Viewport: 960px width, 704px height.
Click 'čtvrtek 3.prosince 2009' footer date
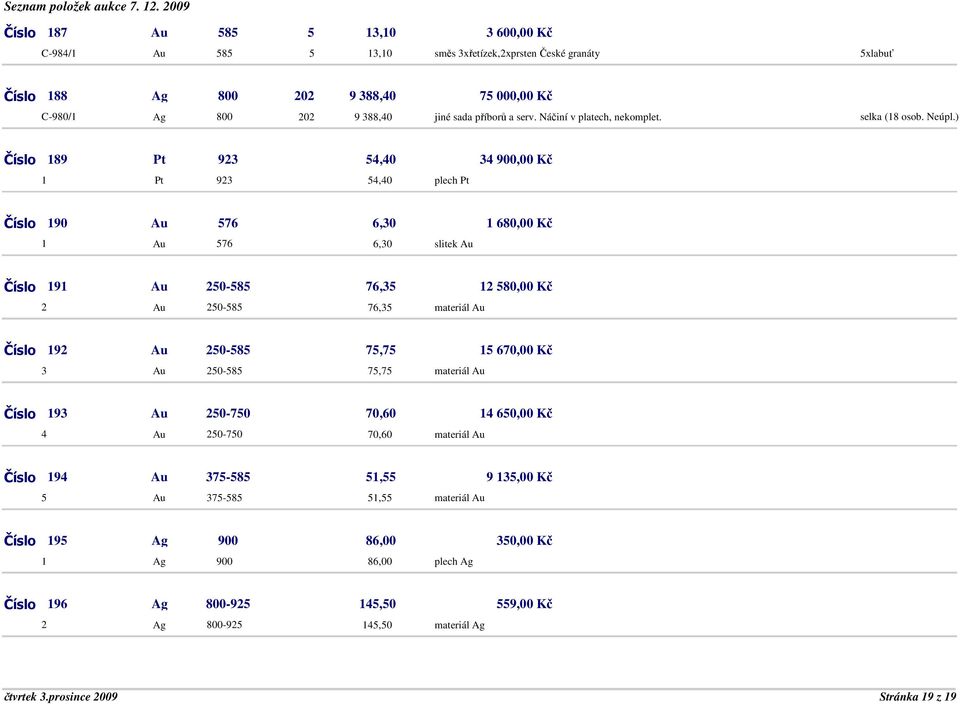pyautogui.click(x=60, y=695)
